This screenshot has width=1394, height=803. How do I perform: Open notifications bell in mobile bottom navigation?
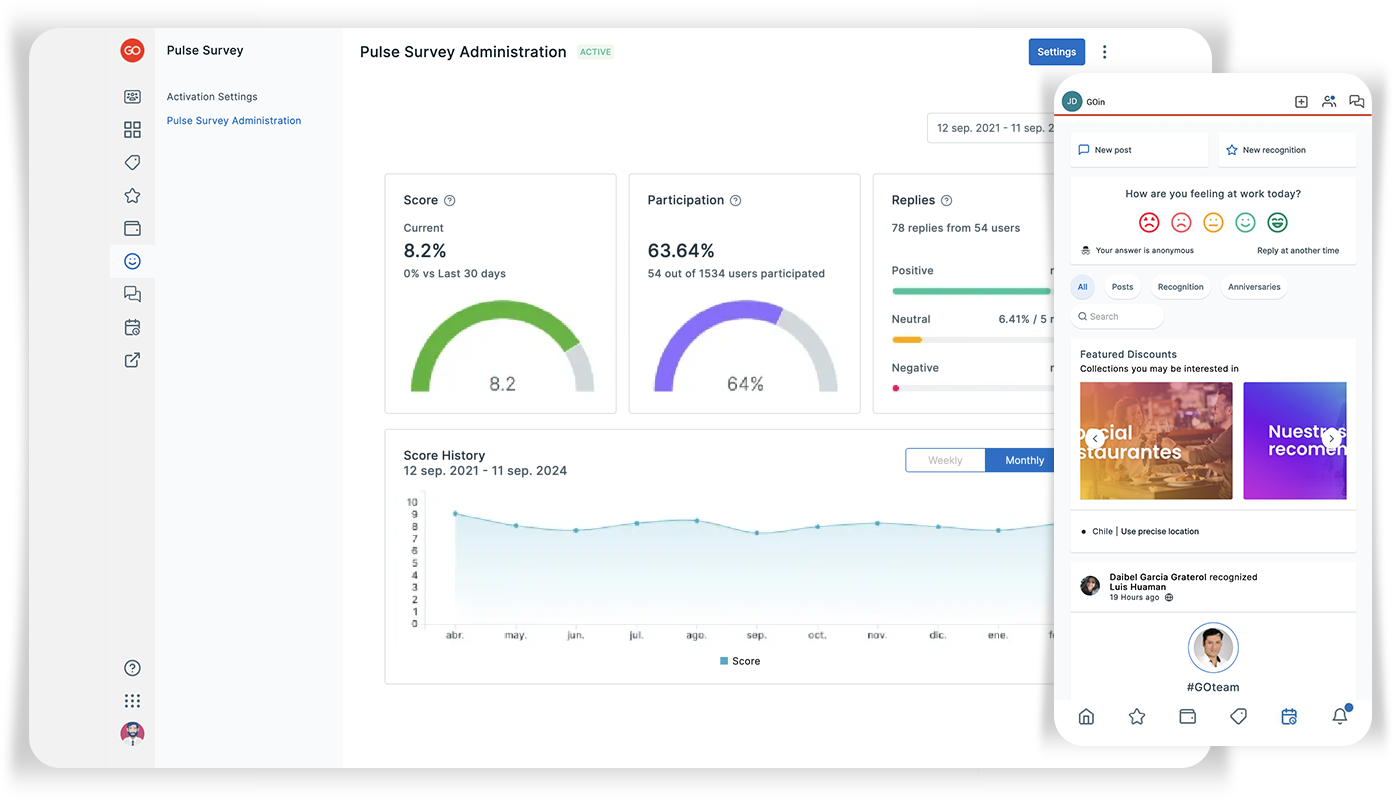1341,715
